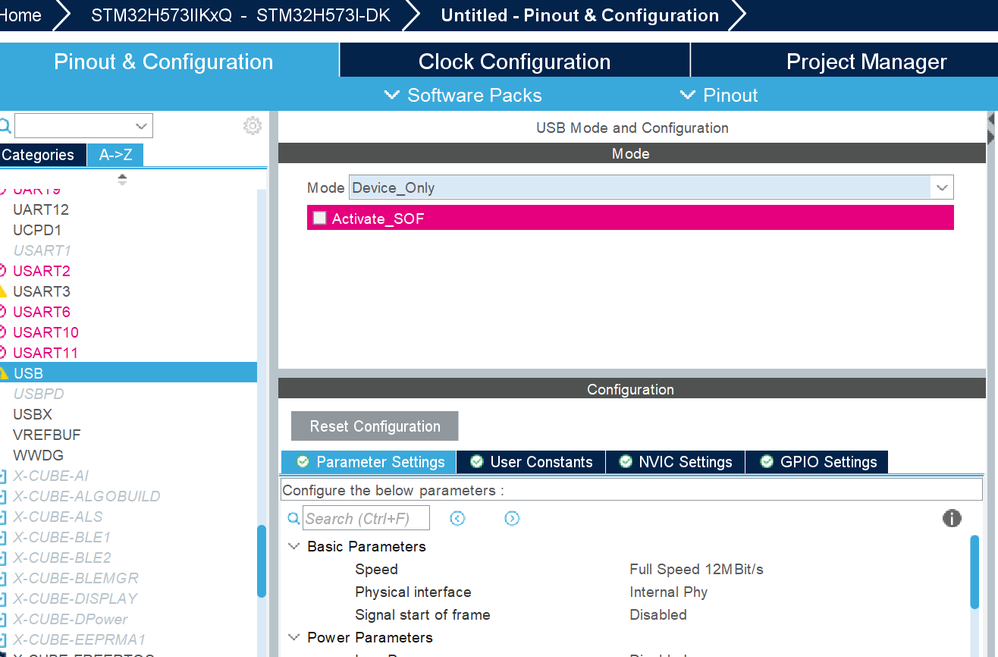Select X-CUBE-BLEMGR in the list
Viewport: 998px width, 657px height.
76,578
